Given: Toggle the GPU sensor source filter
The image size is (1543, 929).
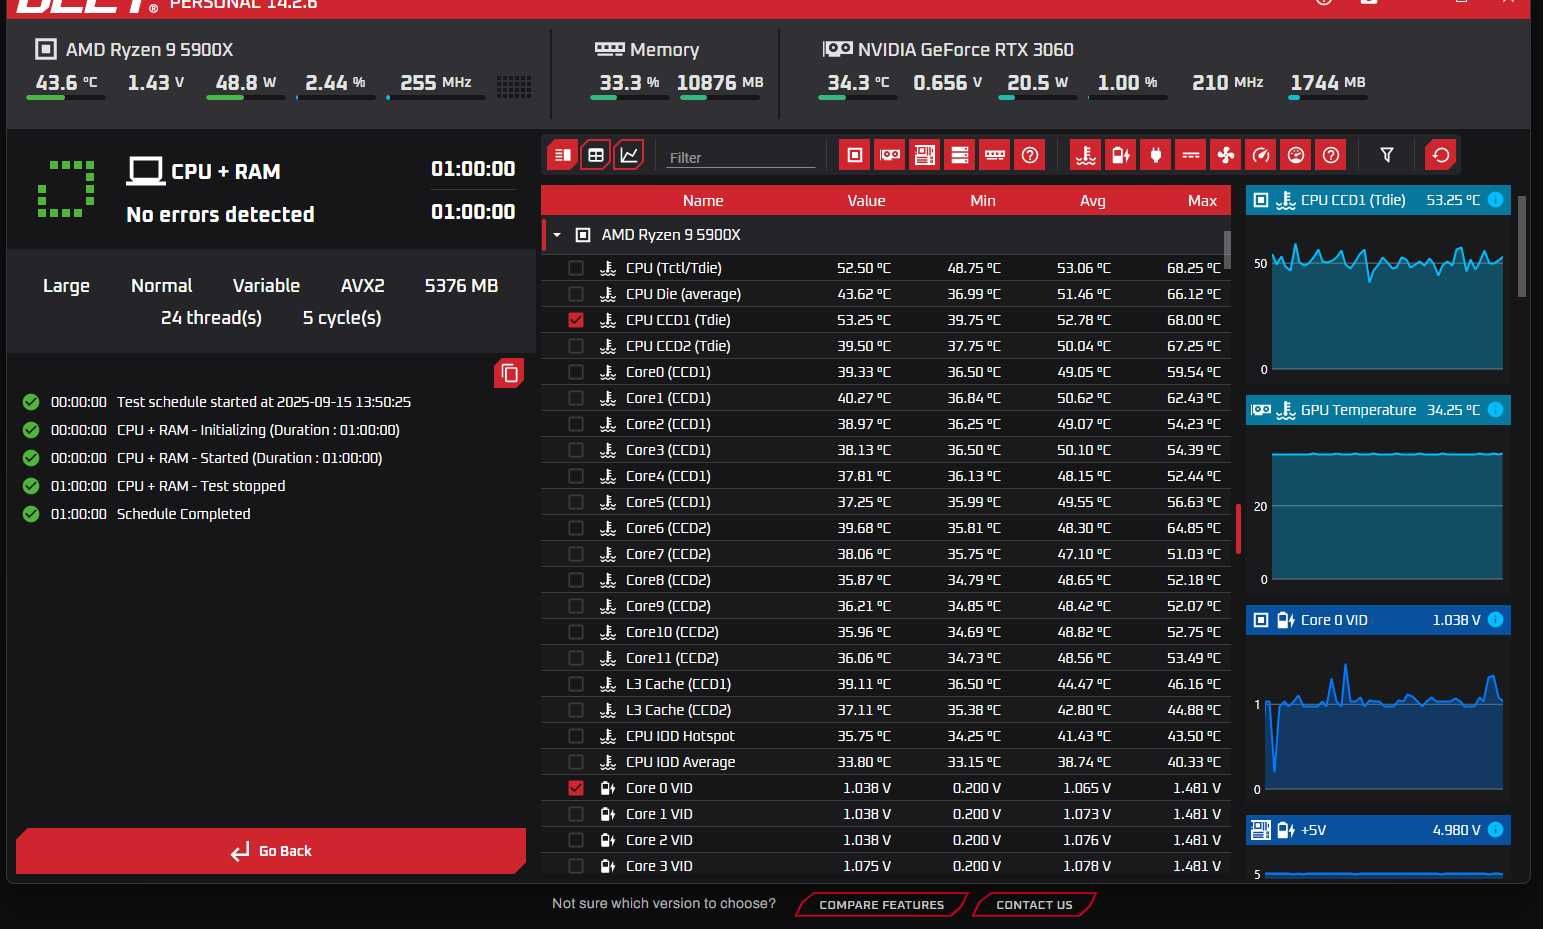Looking at the screenshot, I should tap(889, 155).
